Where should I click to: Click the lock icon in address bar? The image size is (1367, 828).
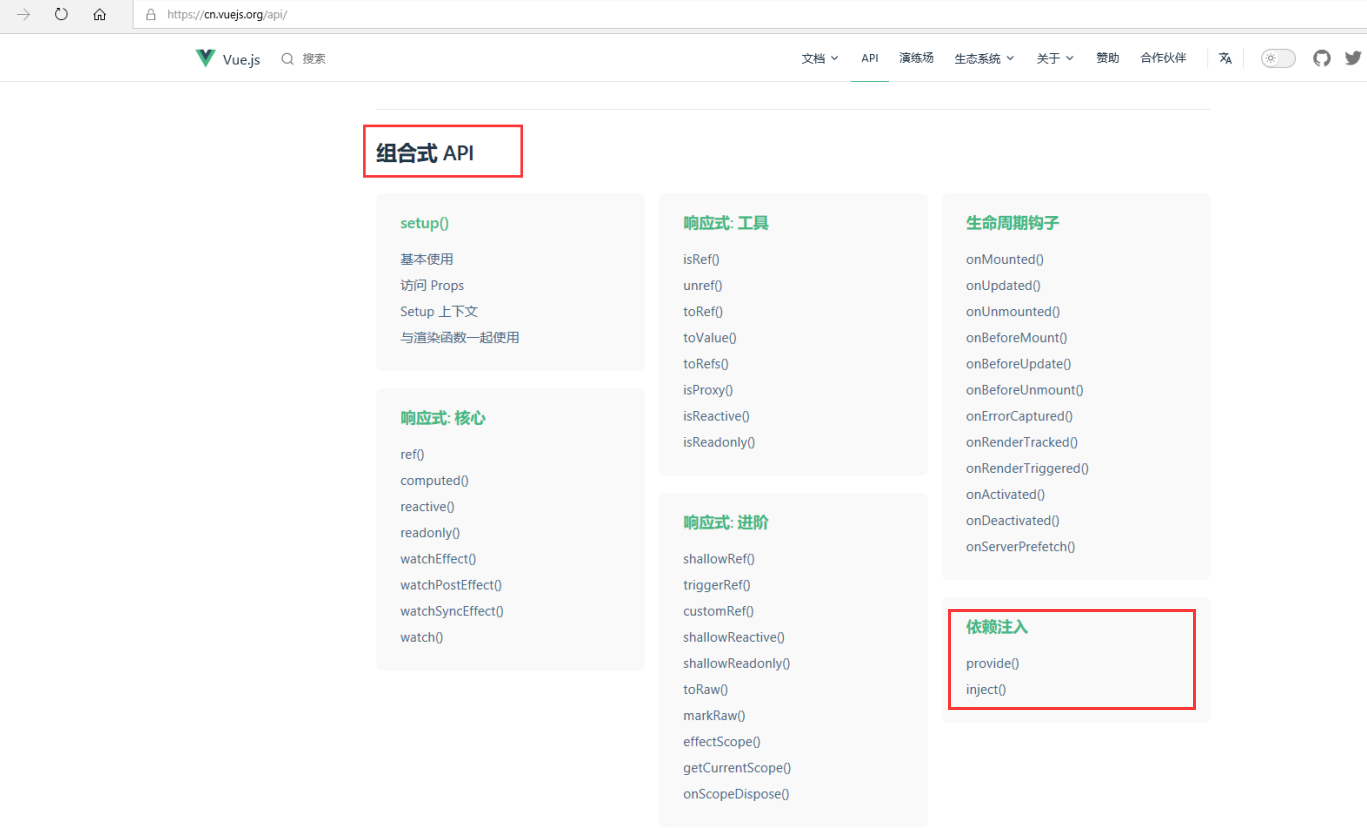click(151, 15)
